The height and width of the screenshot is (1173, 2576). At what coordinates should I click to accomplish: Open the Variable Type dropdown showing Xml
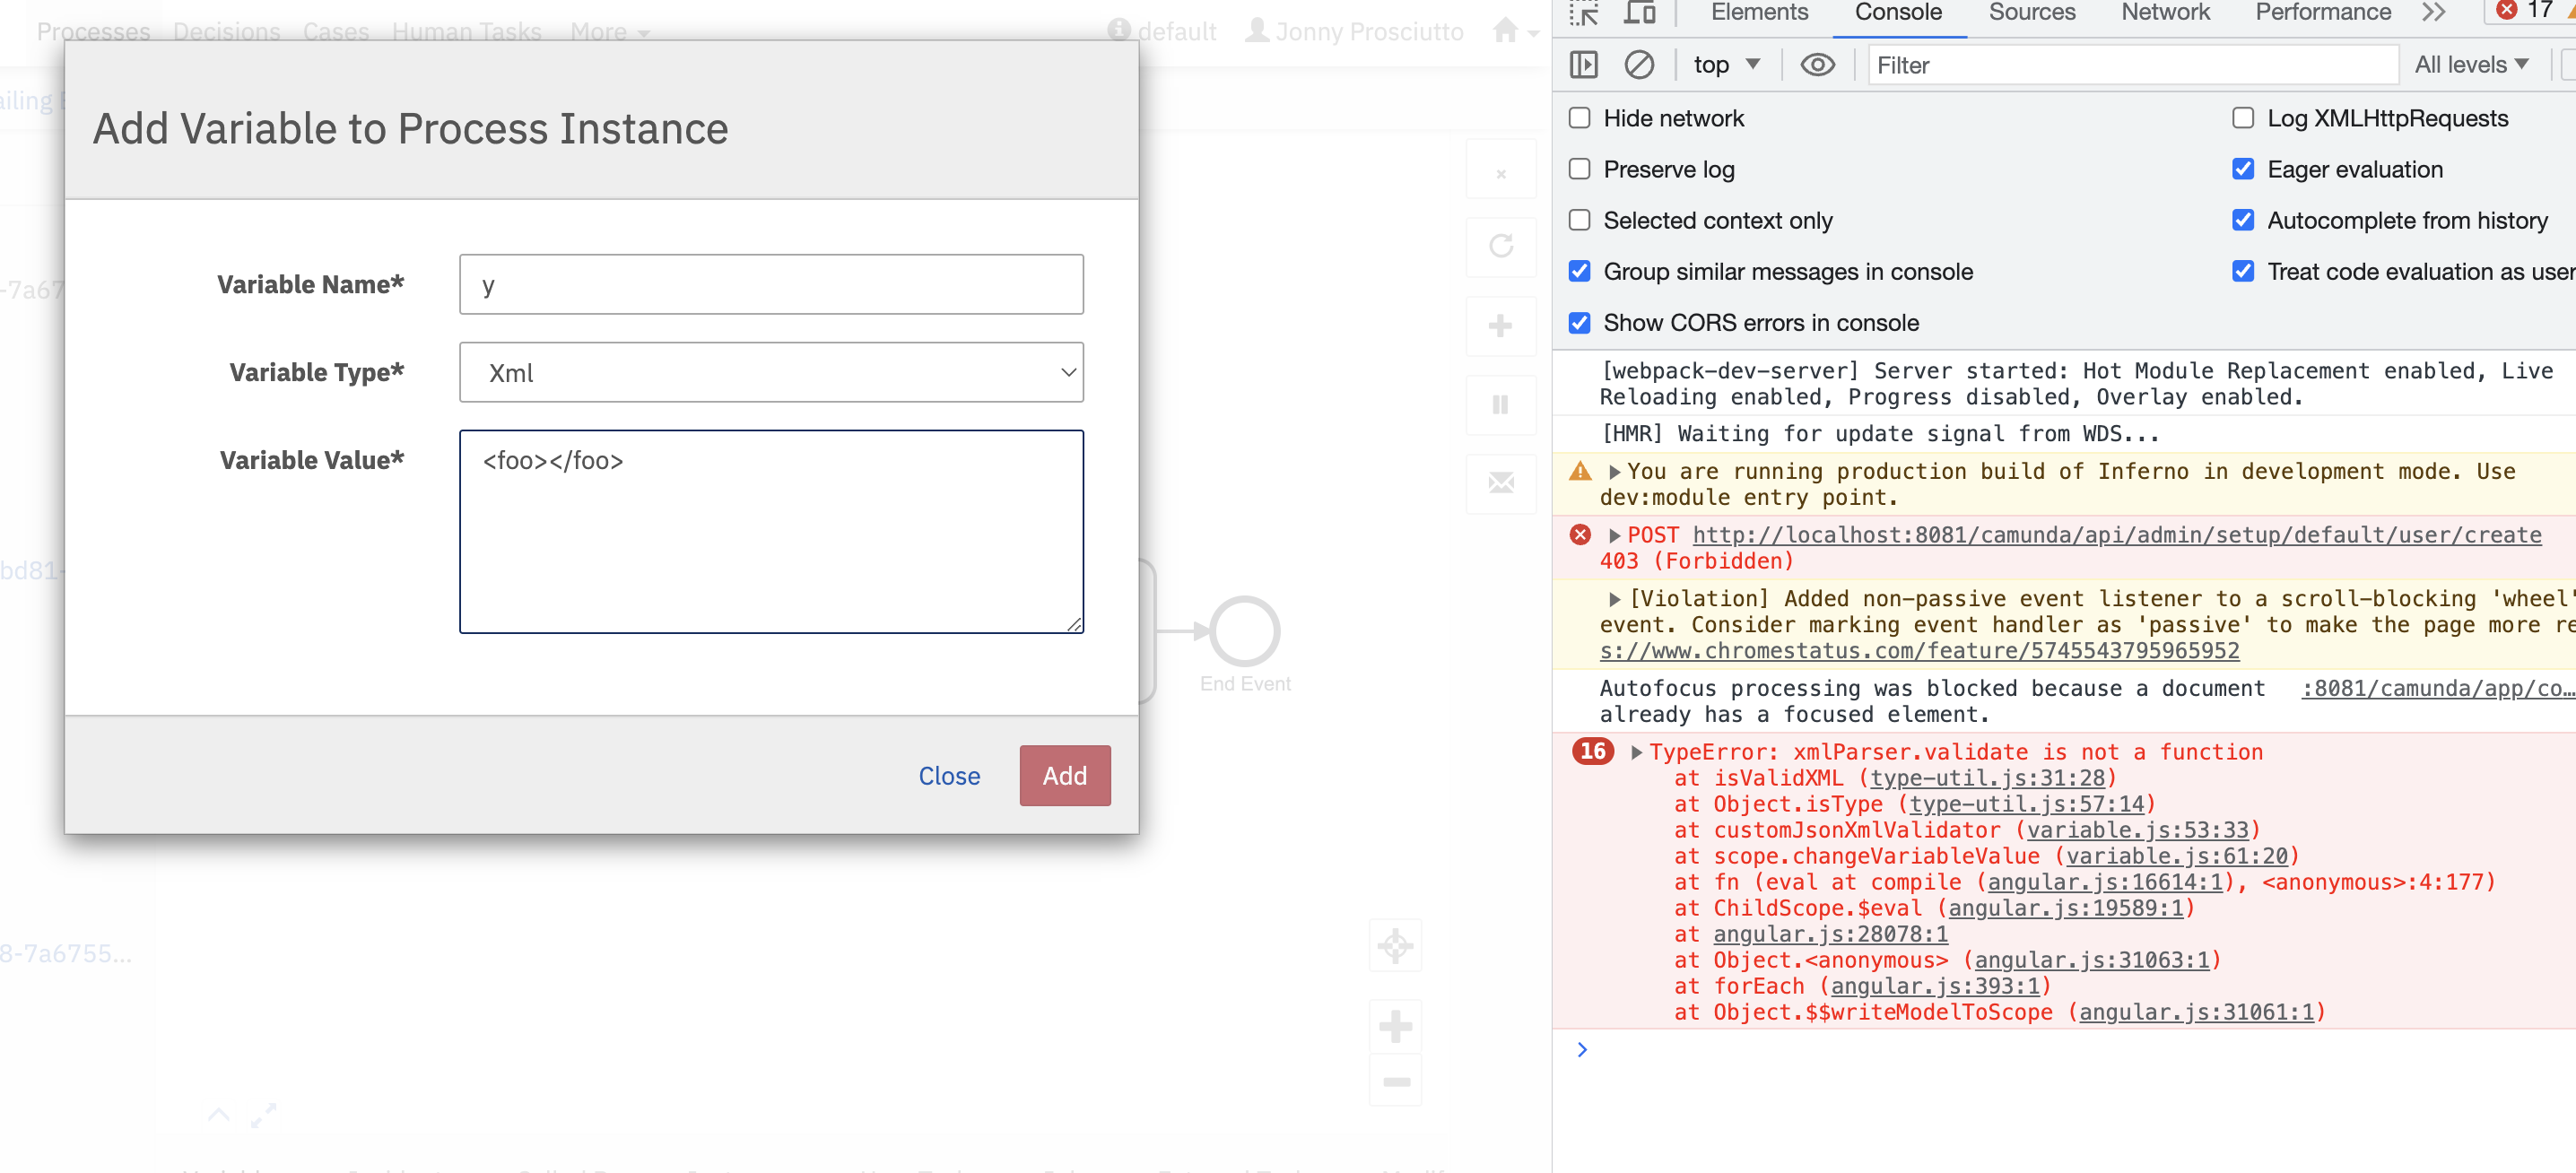pyautogui.click(x=770, y=372)
